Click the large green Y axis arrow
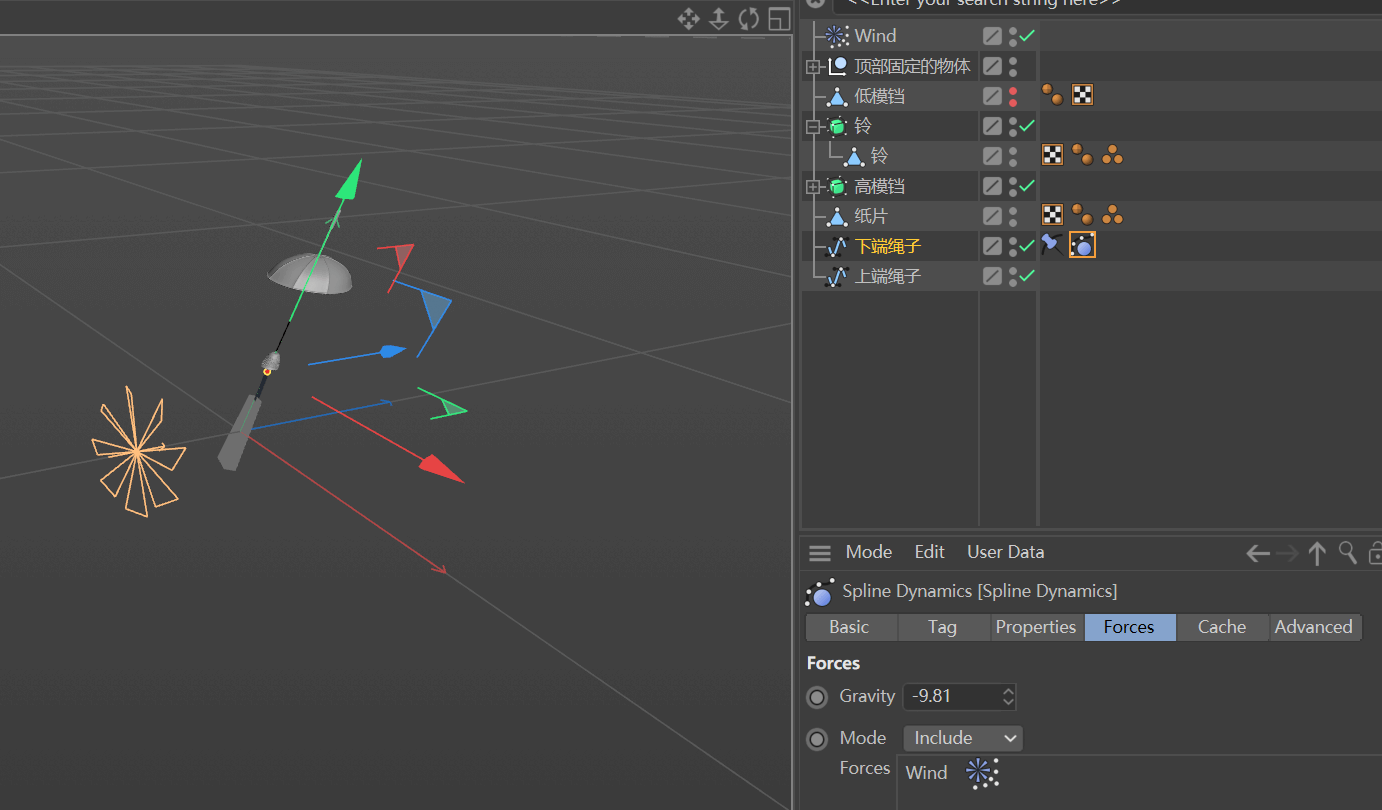1382x810 pixels. [x=349, y=180]
